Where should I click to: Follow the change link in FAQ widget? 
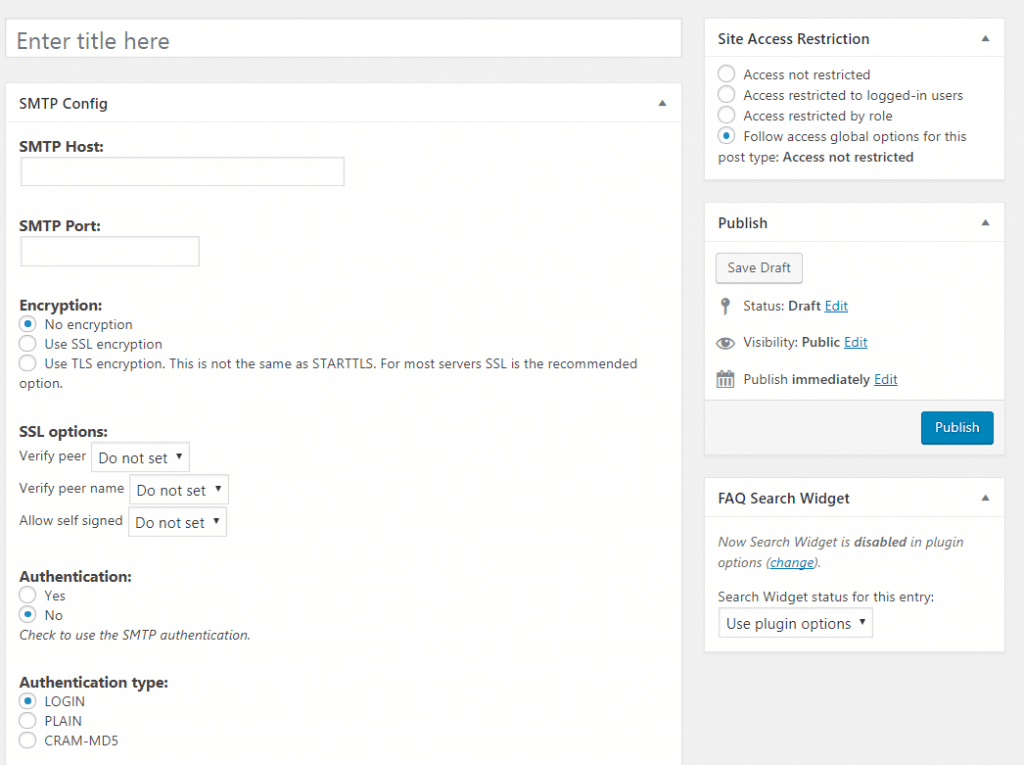[791, 563]
